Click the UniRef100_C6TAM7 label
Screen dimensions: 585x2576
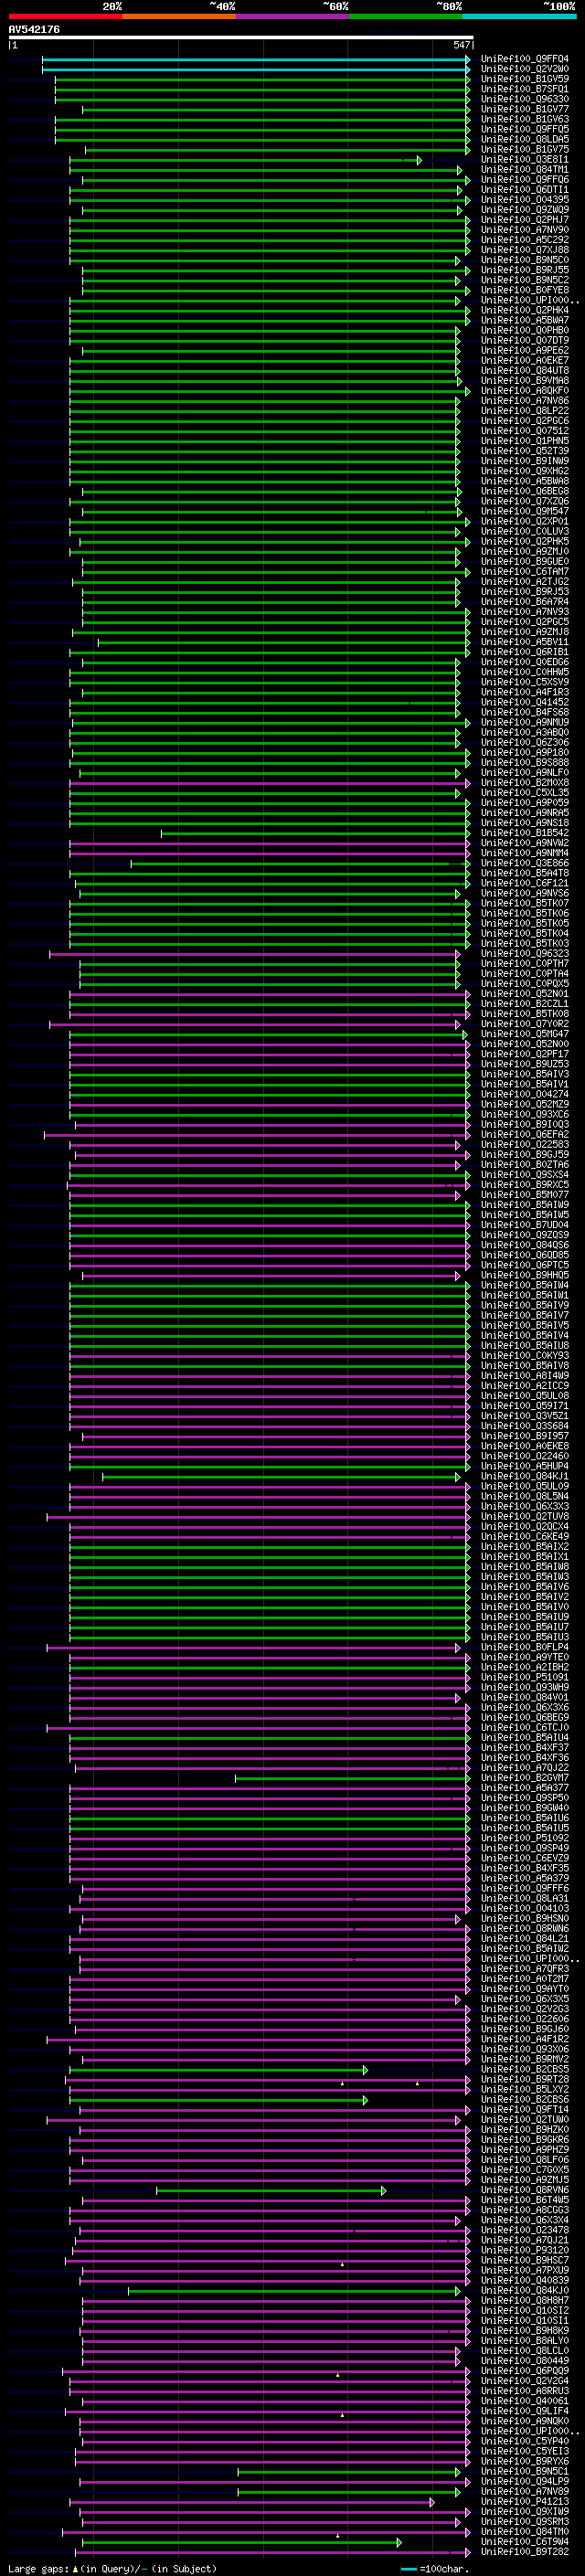click(525, 572)
